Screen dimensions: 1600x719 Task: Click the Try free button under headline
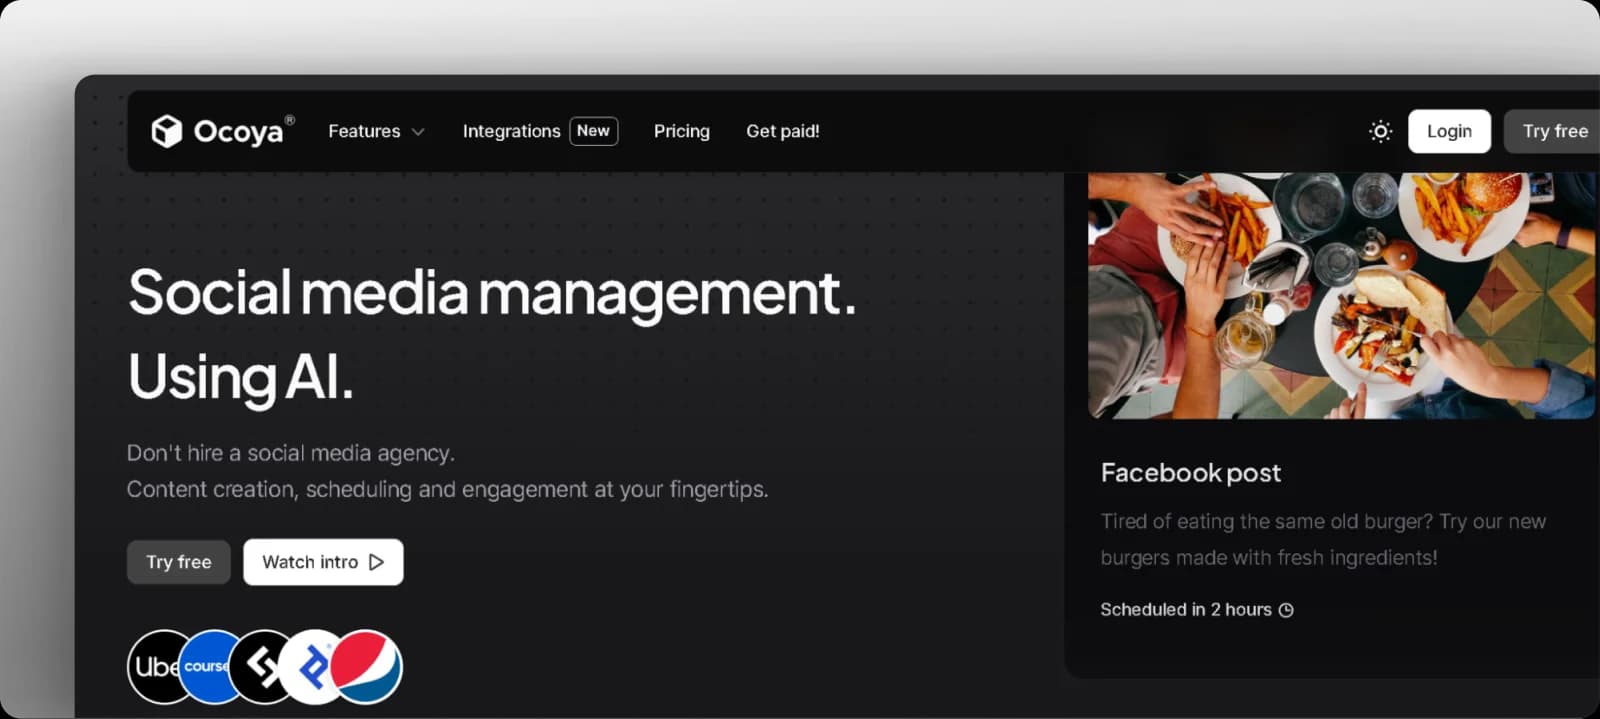(x=179, y=562)
